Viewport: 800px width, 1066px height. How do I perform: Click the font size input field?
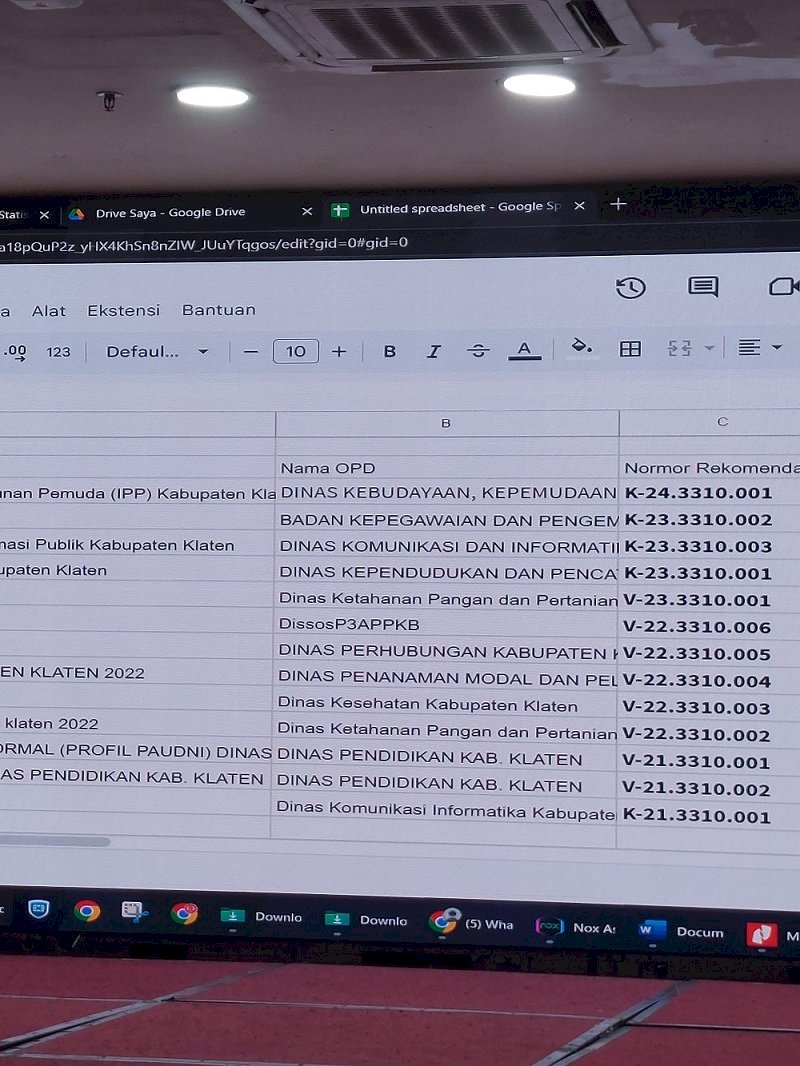(296, 351)
